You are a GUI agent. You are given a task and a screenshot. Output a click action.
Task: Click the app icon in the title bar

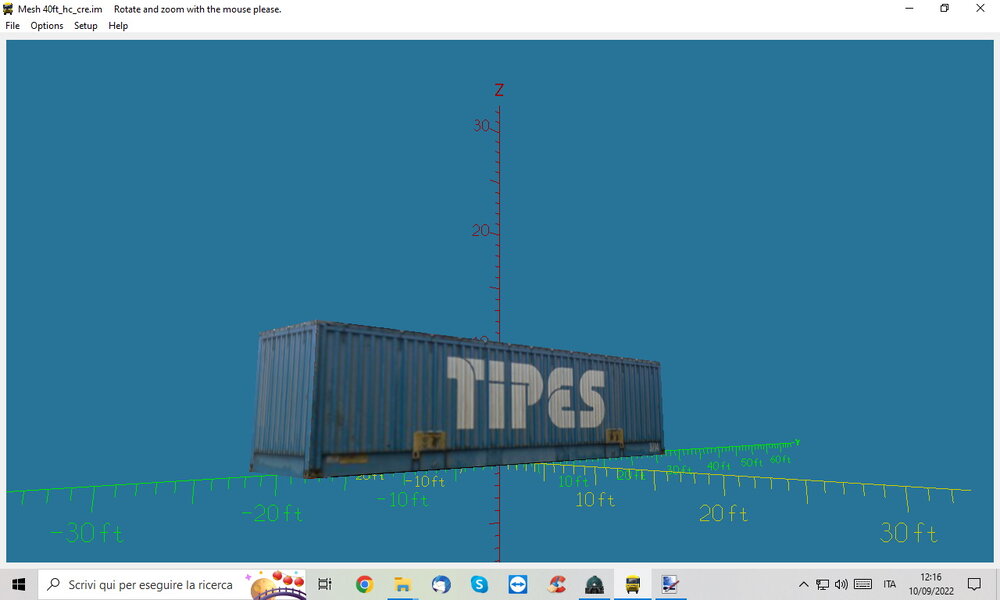[x=8, y=9]
